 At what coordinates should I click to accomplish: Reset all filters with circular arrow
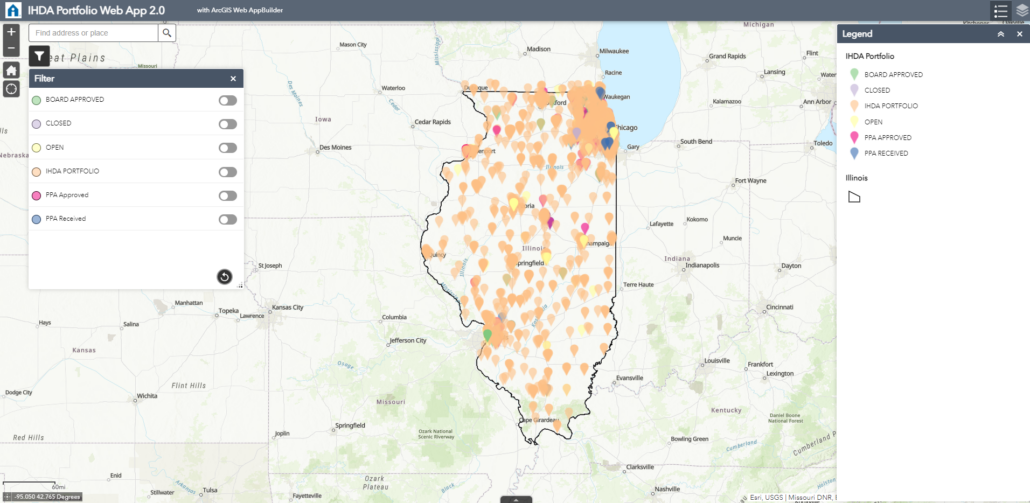pyautogui.click(x=225, y=276)
